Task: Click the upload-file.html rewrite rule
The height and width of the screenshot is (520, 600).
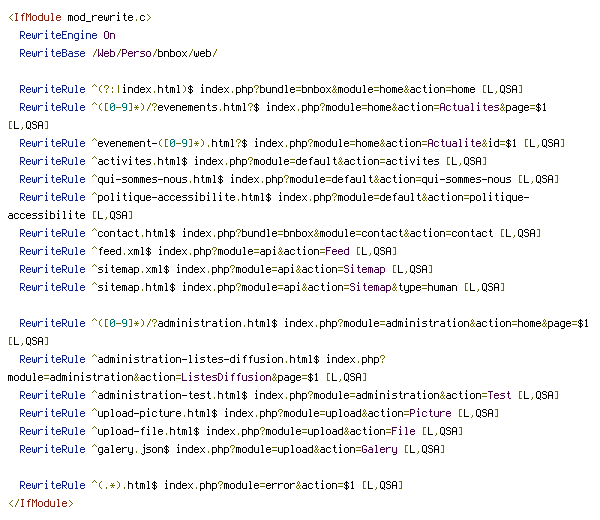Action: coord(241,431)
